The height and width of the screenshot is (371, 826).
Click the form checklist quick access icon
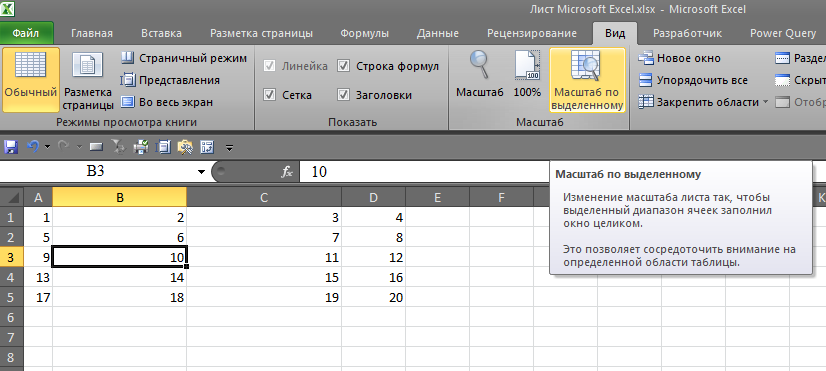click(207, 147)
